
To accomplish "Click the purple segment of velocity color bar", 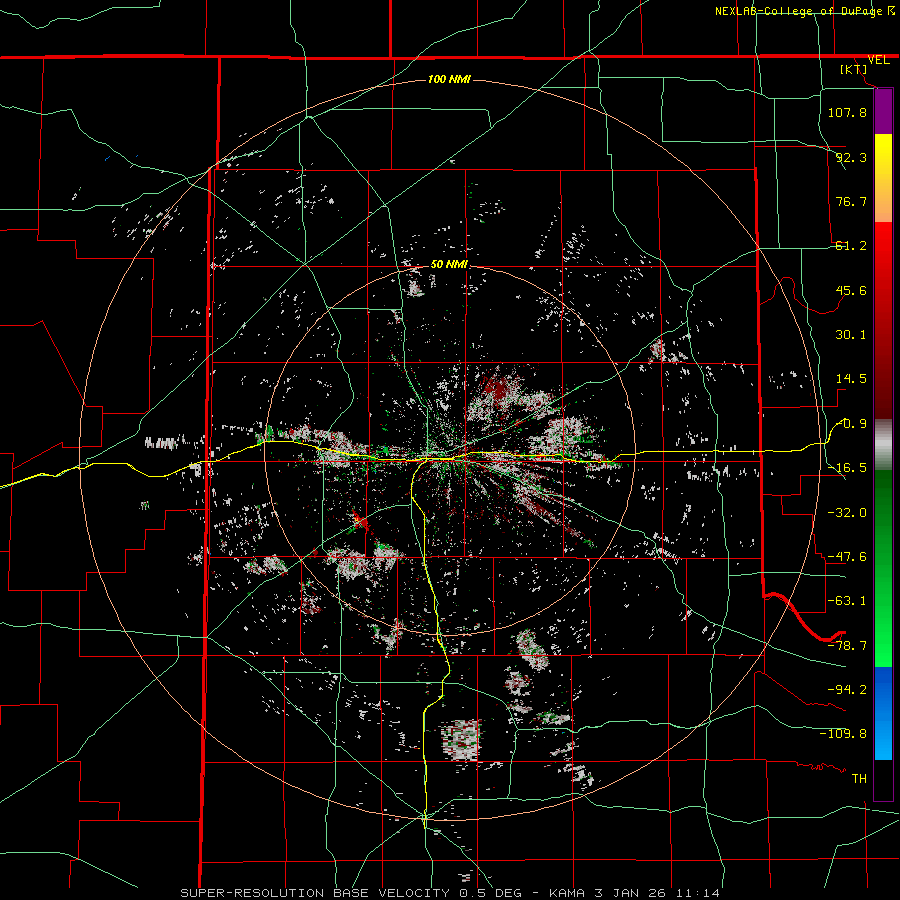I will [883, 112].
